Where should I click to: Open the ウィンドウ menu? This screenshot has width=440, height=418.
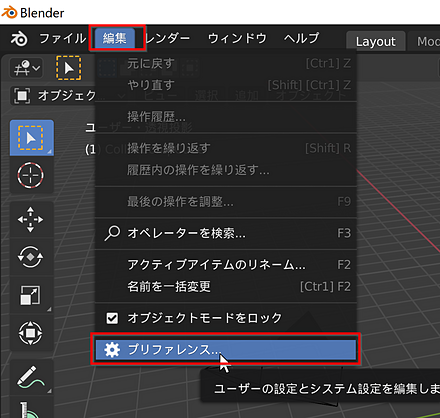click(237, 39)
